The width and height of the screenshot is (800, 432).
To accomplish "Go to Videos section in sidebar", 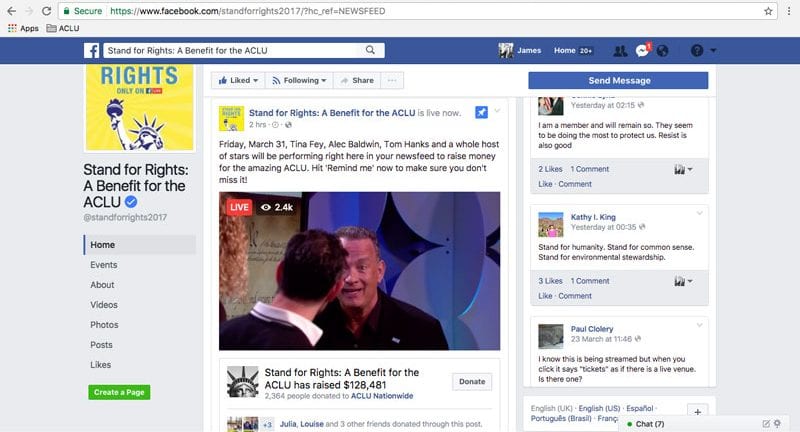I will click(x=104, y=305).
